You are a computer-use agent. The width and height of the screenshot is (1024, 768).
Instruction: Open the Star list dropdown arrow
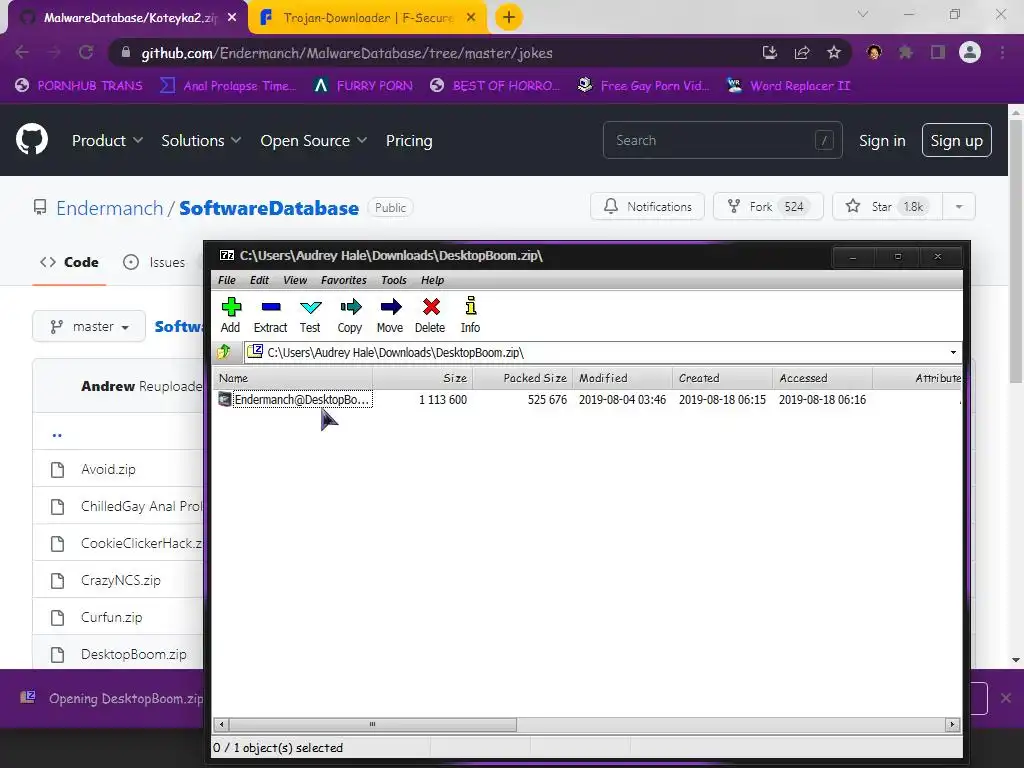pyautogui.click(x=959, y=206)
